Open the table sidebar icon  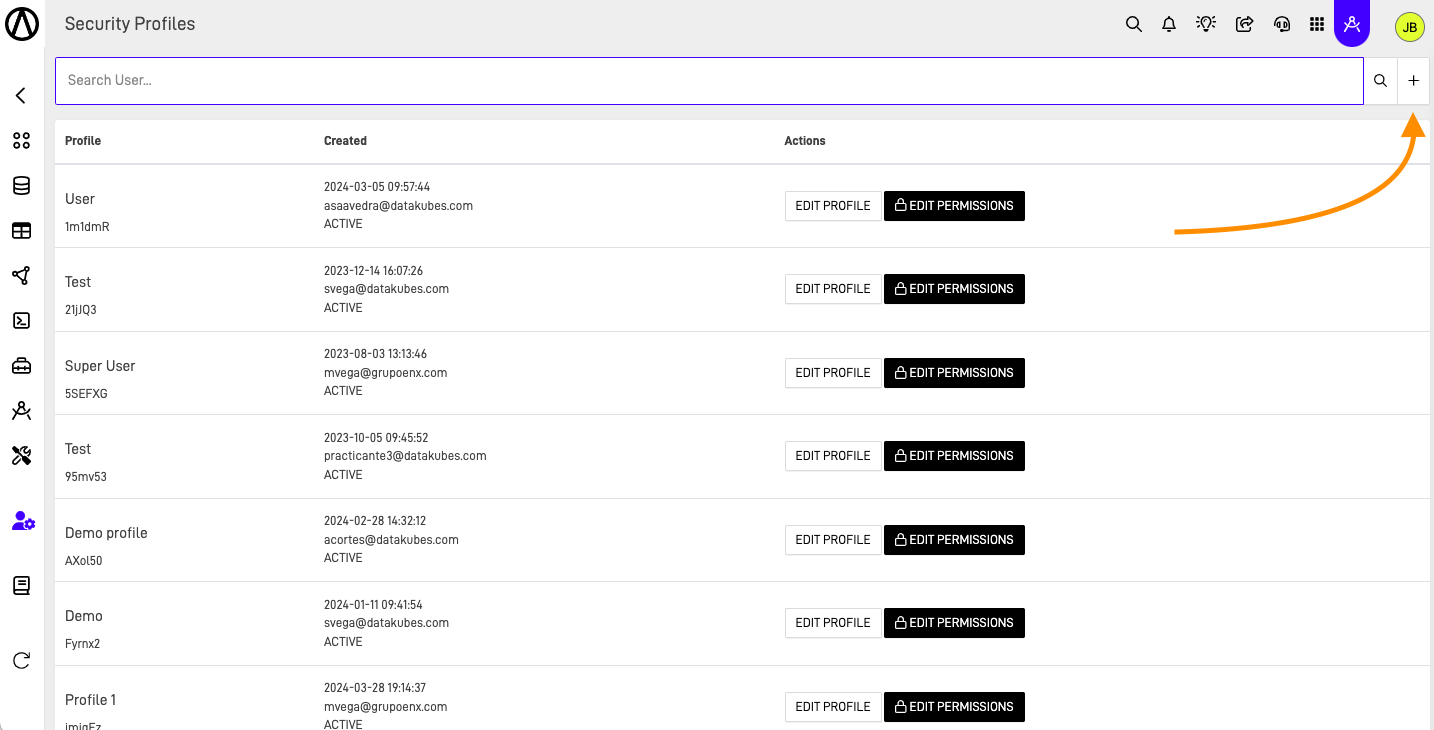pos(21,230)
